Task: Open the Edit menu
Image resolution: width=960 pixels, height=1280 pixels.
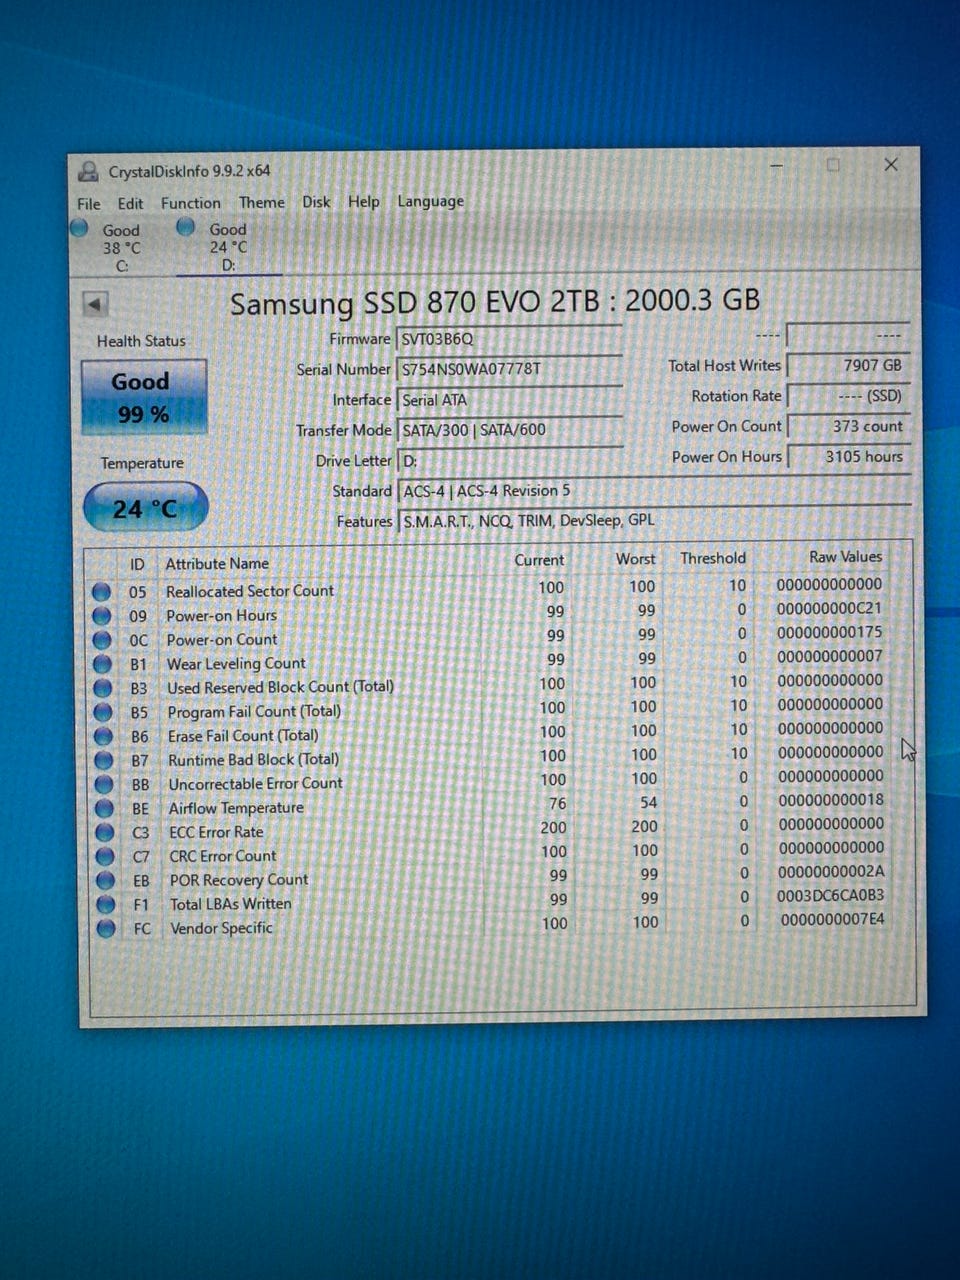Action: click(x=131, y=203)
